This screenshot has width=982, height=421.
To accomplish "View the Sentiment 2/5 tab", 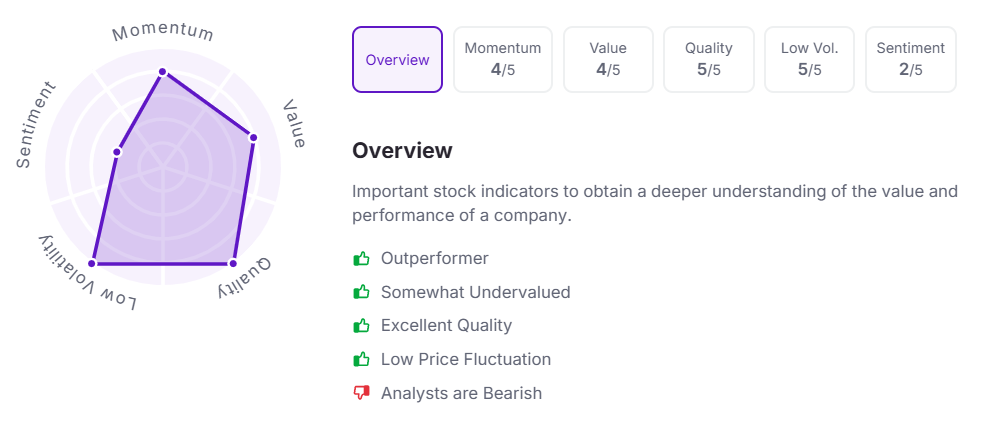I will (x=910, y=60).
